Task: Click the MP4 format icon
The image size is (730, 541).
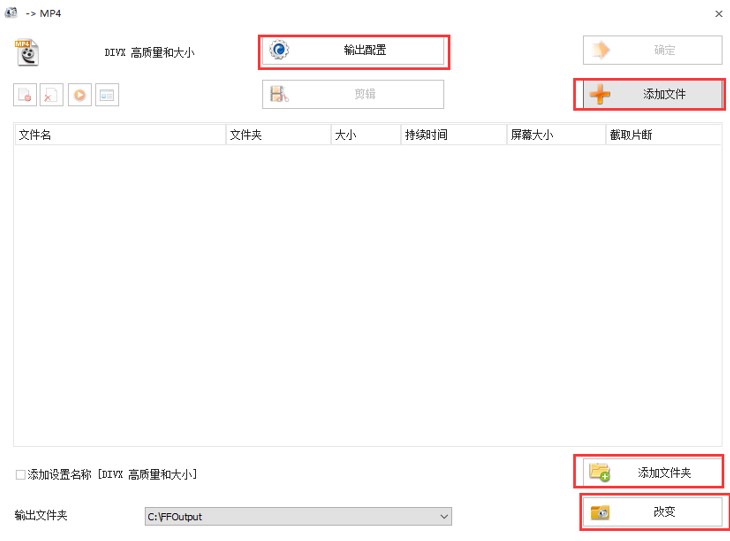Action: pos(27,51)
